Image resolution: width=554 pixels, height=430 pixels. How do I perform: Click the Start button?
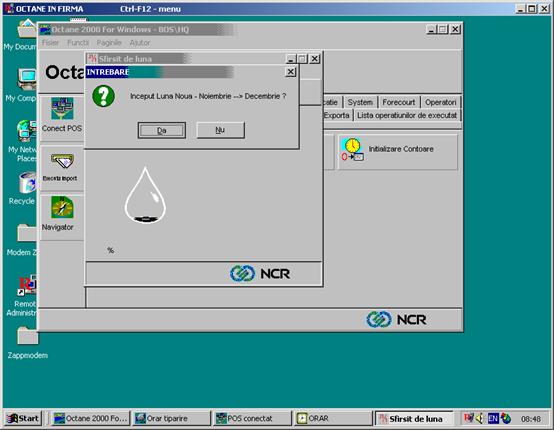pyautogui.click(x=23, y=419)
